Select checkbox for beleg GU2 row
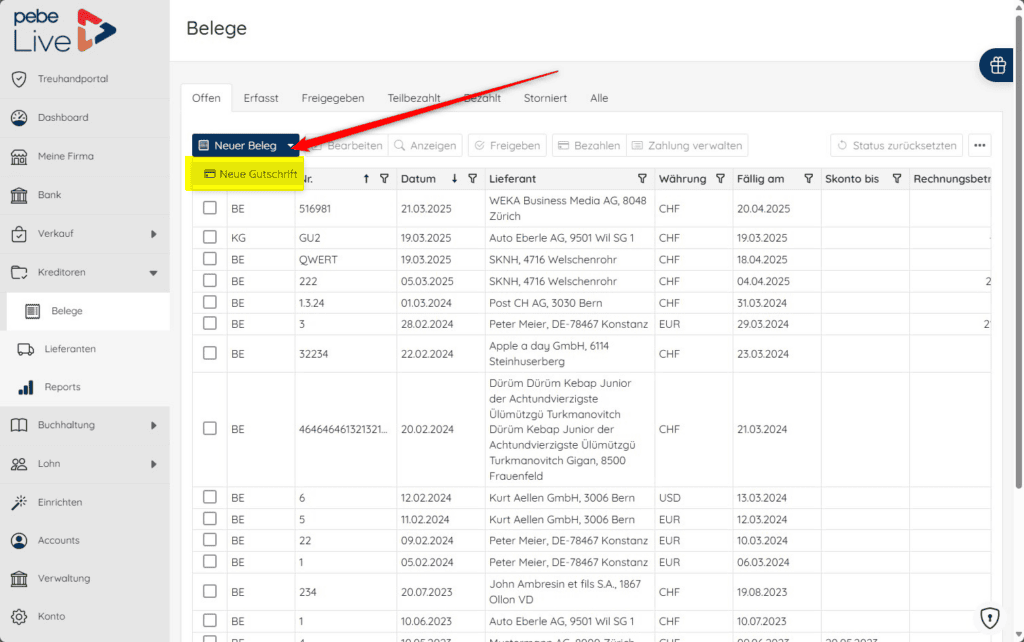The image size is (1024, 642). (x=210, y=237)
